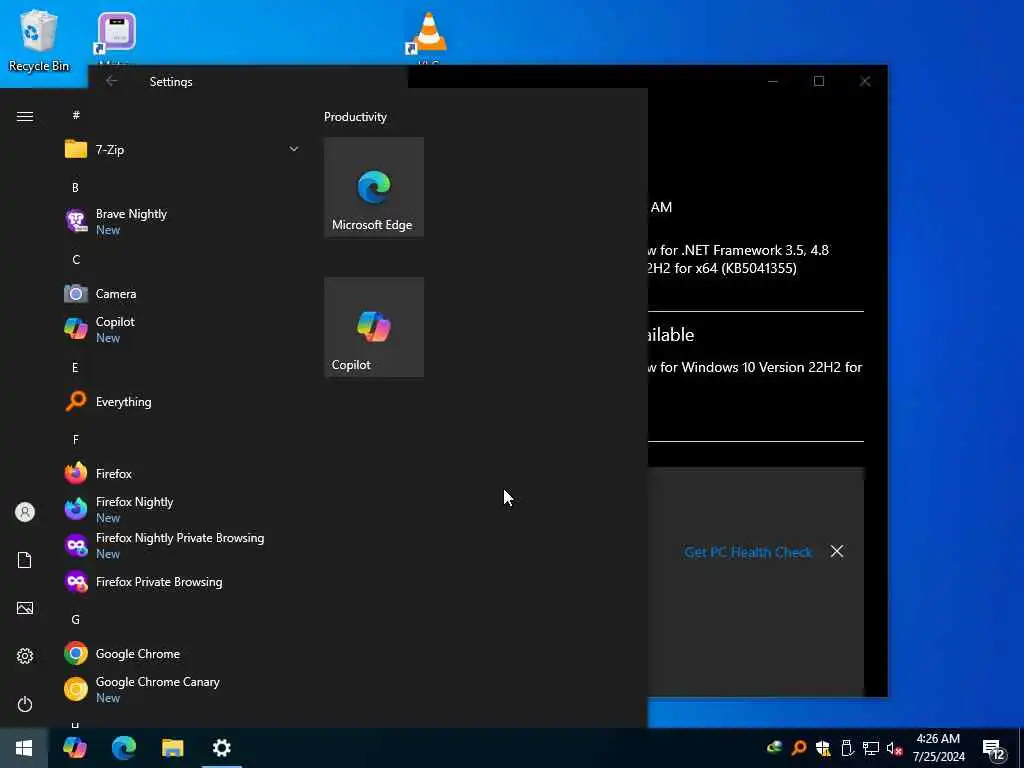Launch Firefox Nightly
The height and width of the screenshot is (768, 1024).
point(182,509)
